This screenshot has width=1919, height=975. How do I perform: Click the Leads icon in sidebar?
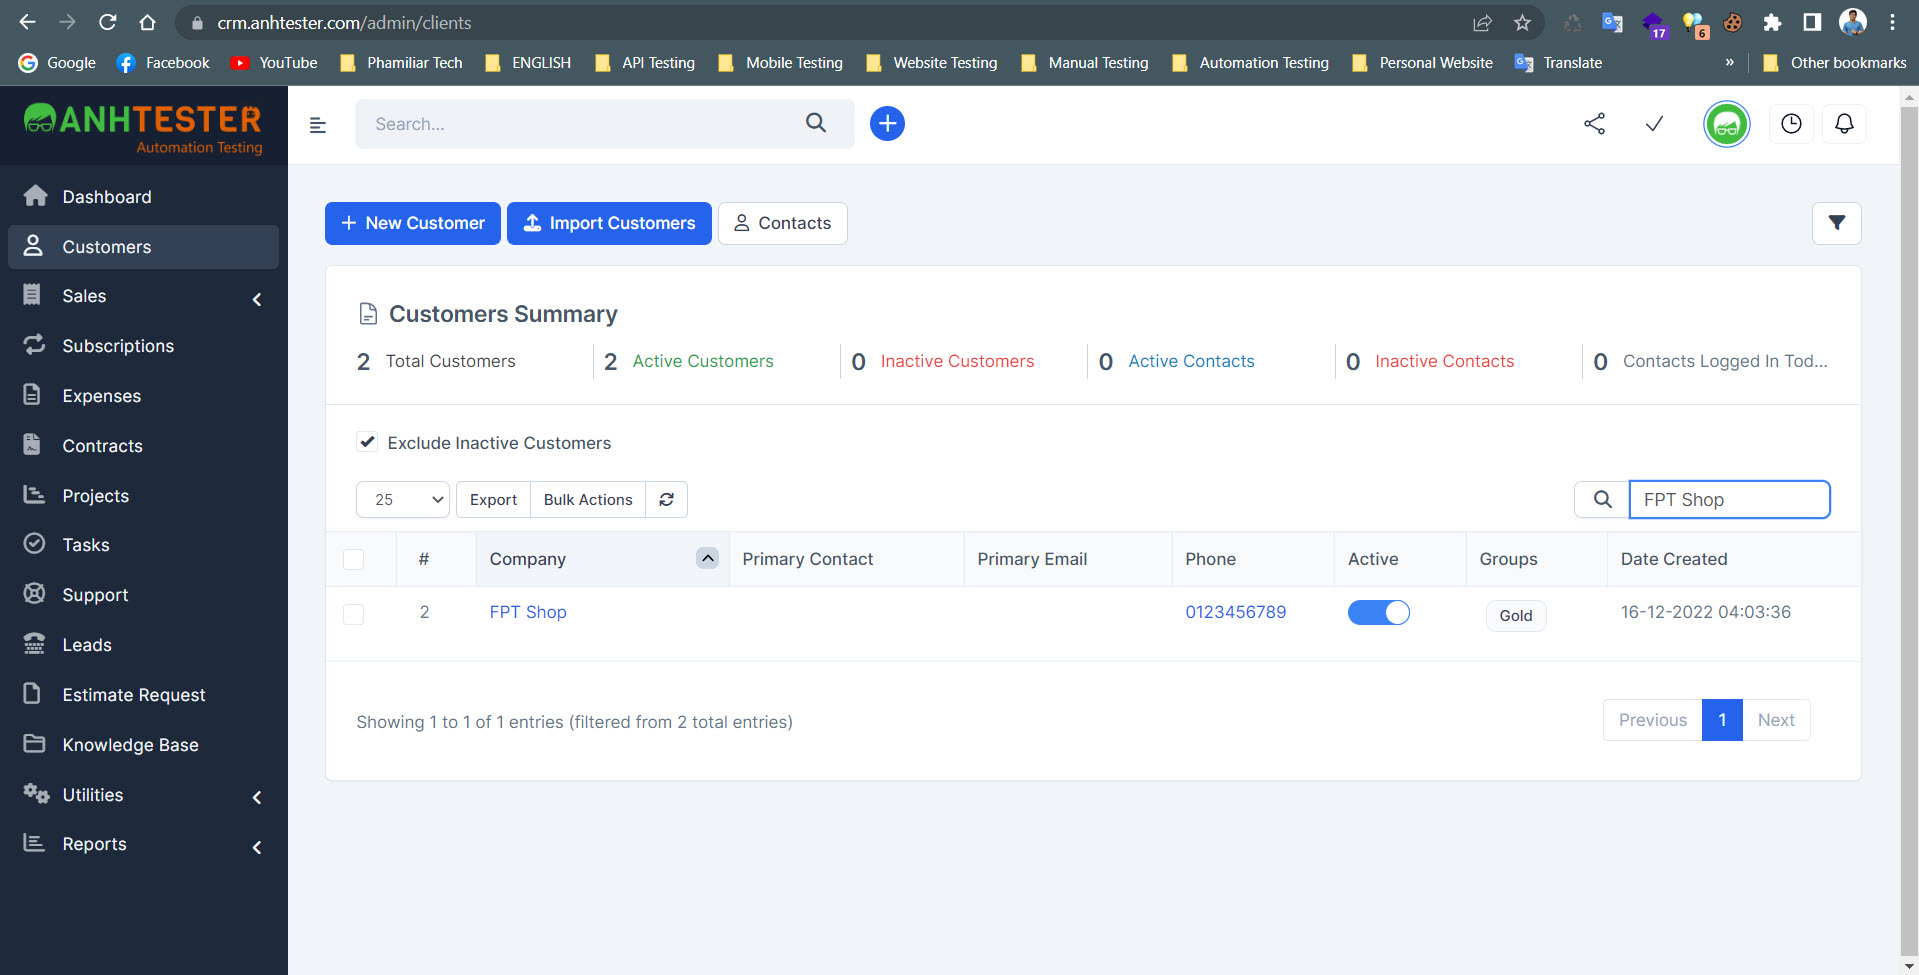[34, 644]
